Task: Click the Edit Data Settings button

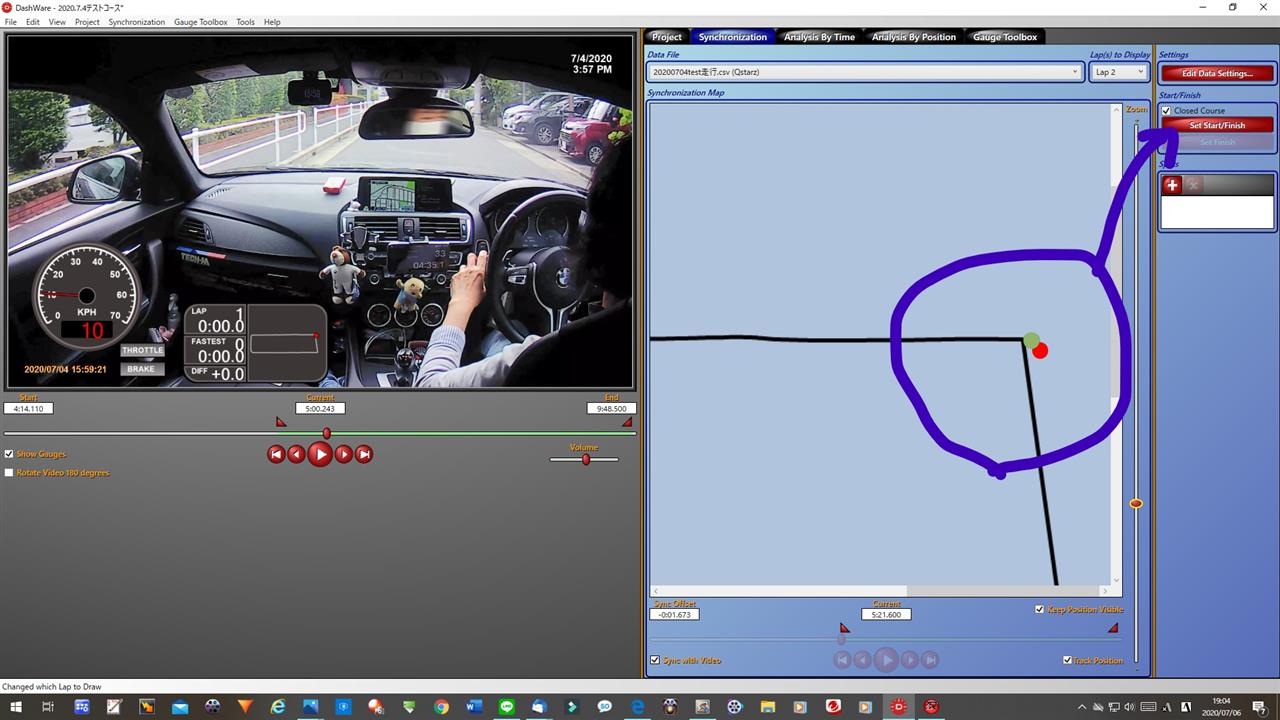Action: tap(1217, 73)
